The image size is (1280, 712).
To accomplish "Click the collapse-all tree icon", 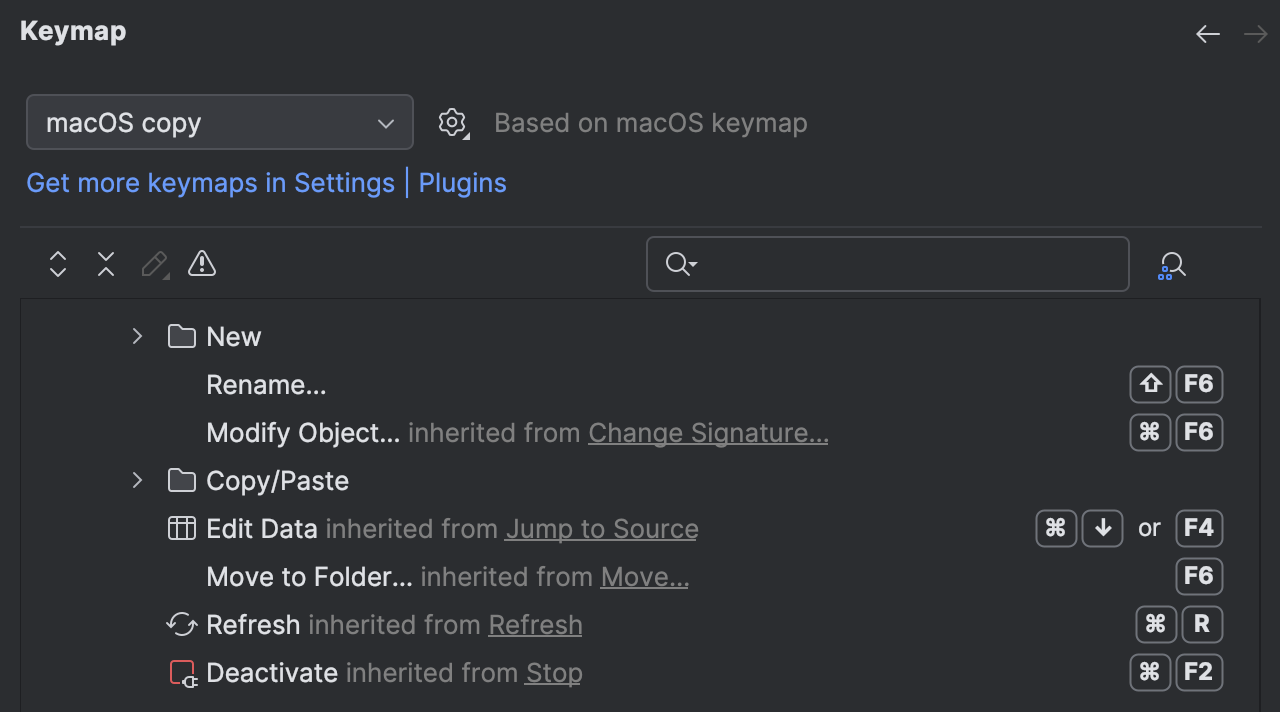I will [x=105, y=264].
